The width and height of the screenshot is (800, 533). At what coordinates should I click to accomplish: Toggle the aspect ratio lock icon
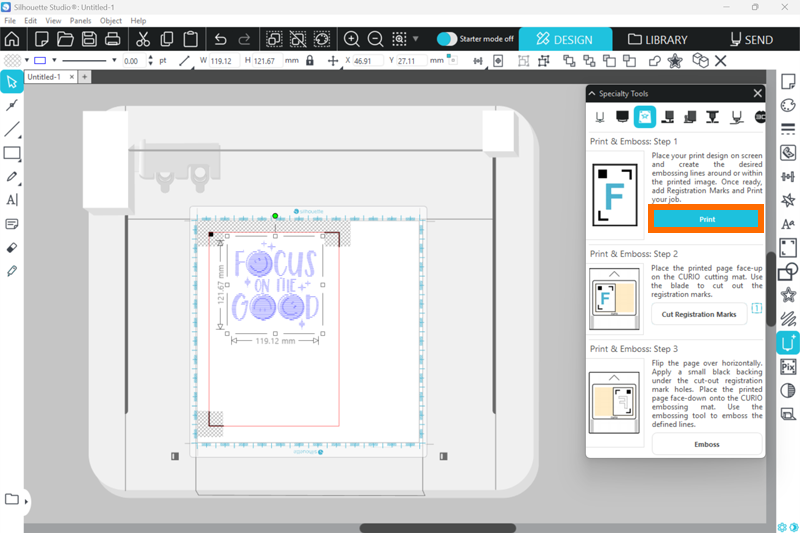click(x=310, y=61)
